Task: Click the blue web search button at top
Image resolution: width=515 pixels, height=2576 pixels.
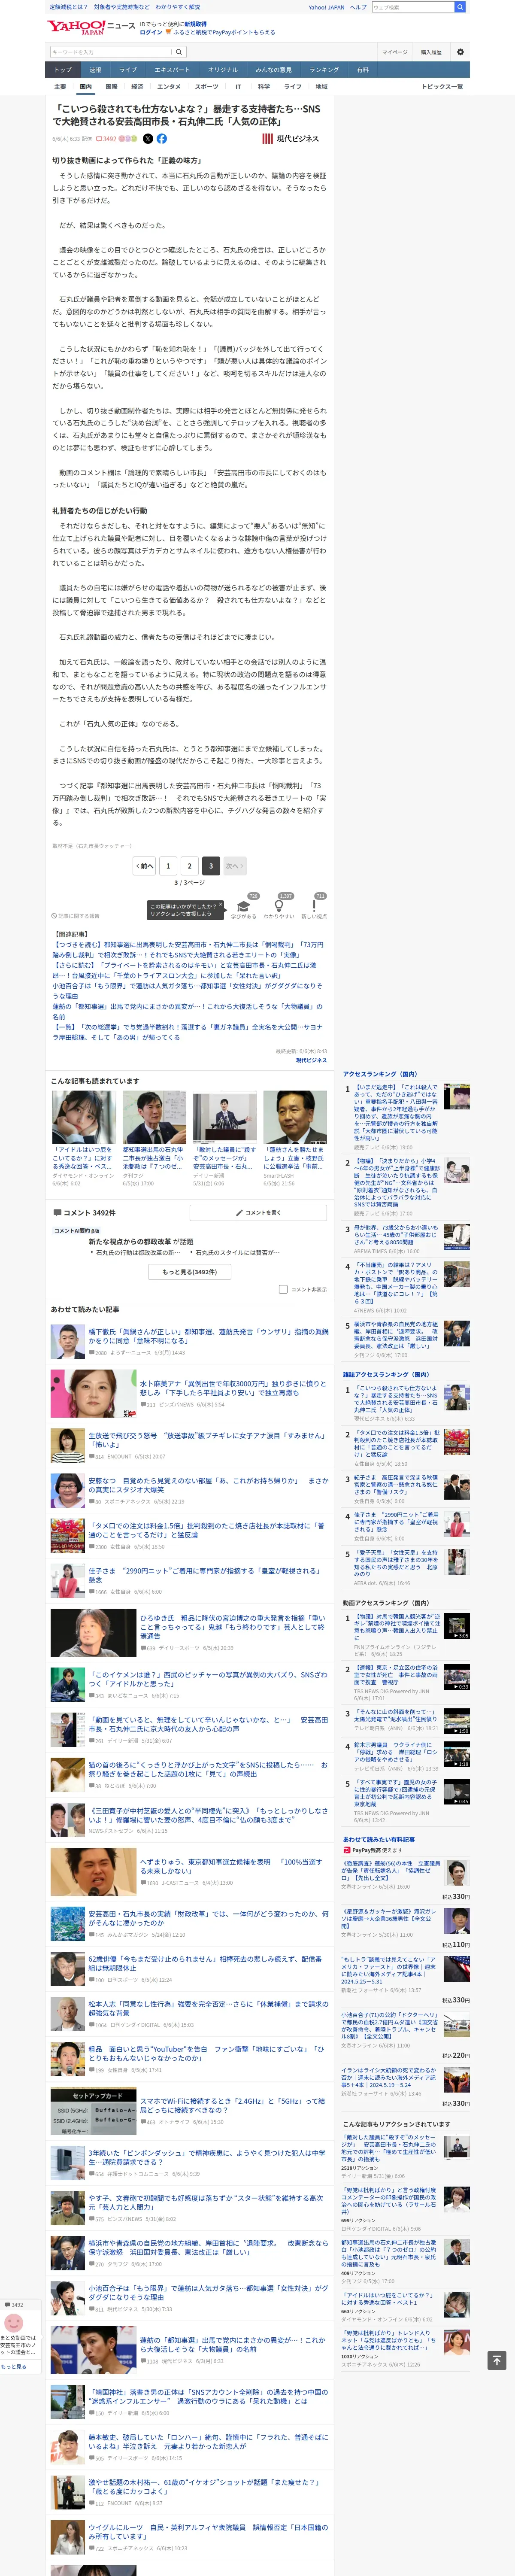Action: click(x=460, y=7)
